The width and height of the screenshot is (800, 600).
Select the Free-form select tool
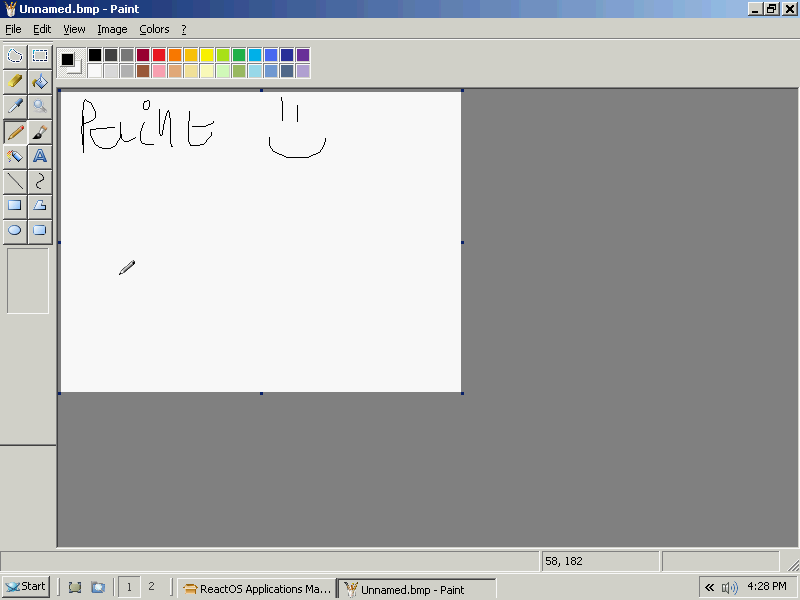[15, 56]
